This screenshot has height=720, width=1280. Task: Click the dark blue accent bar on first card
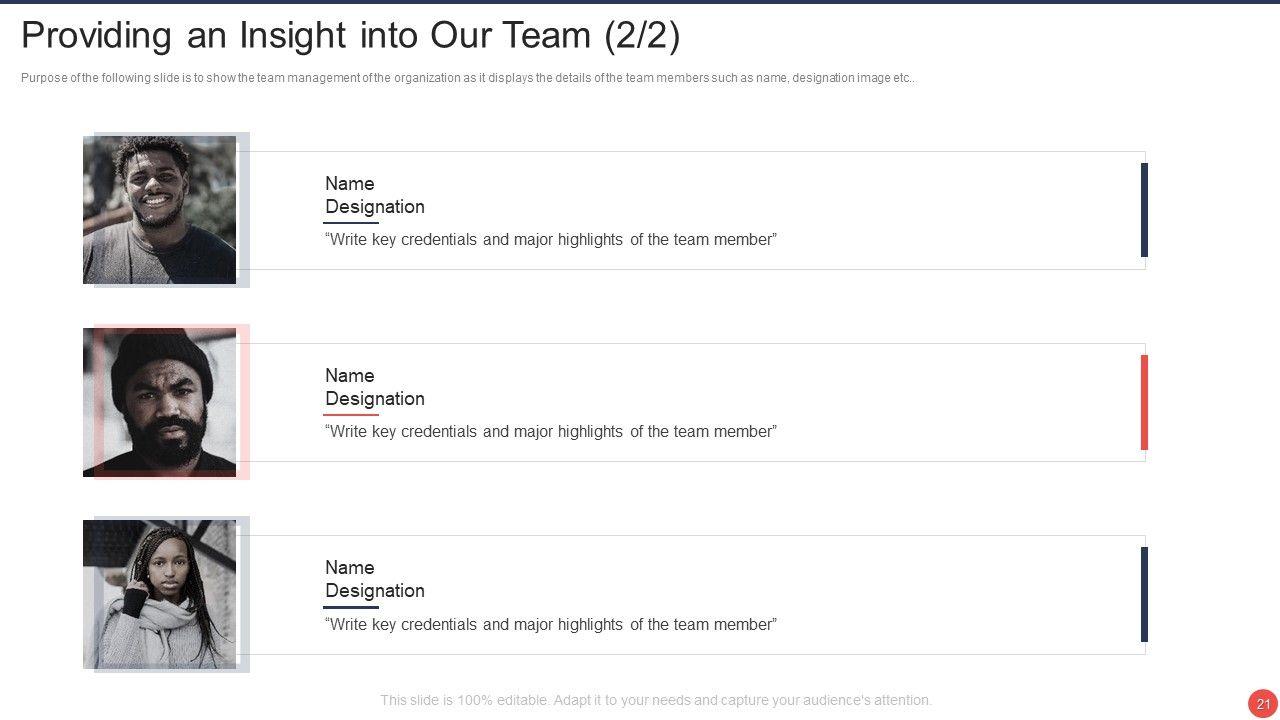[x=1144, y=210]
